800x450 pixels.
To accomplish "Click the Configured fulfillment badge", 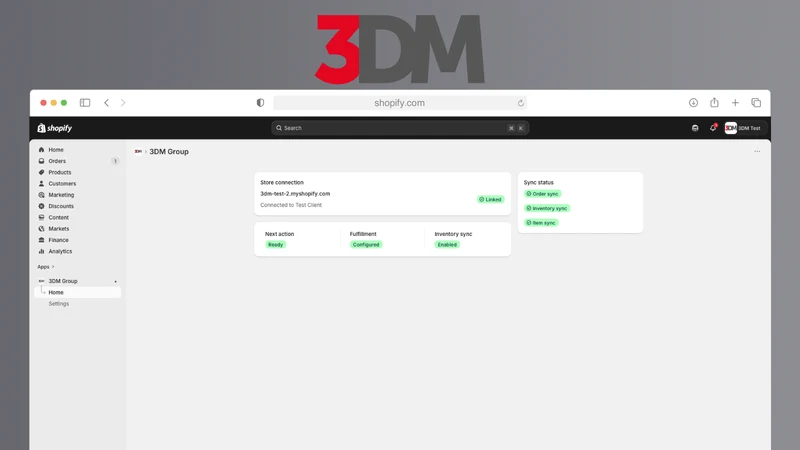I will 366,244.
